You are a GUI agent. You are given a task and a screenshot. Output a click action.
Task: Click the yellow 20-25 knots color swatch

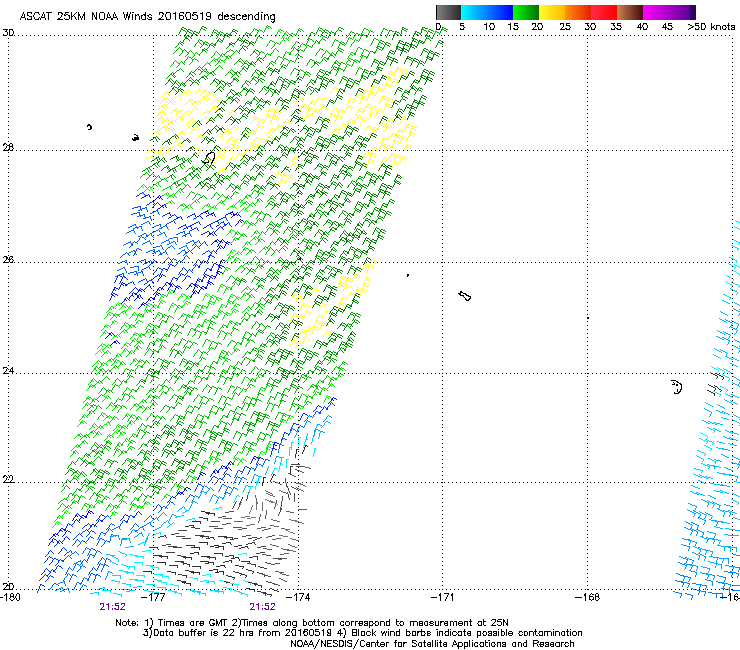point(552,12)
